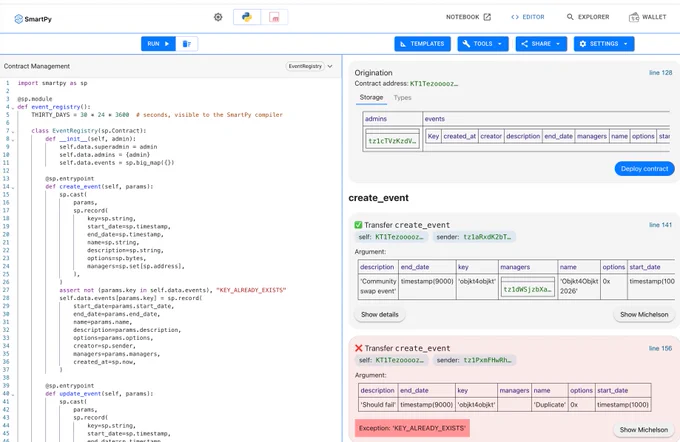Open the EventRegistry contract selector
The image size is (680, 442).
coord(310,66)
